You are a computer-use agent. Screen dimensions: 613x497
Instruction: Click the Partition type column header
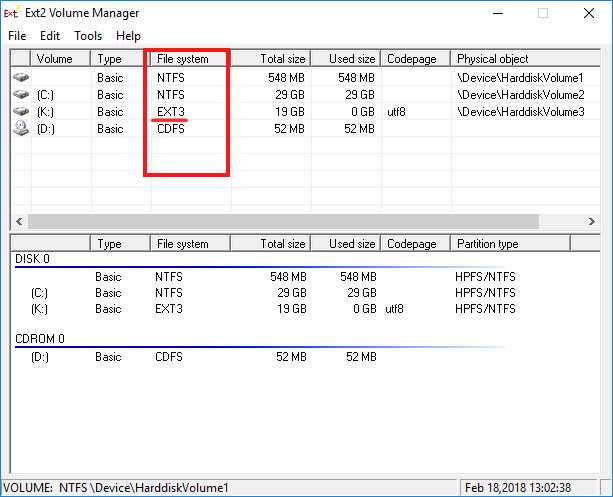coord(511,244)
